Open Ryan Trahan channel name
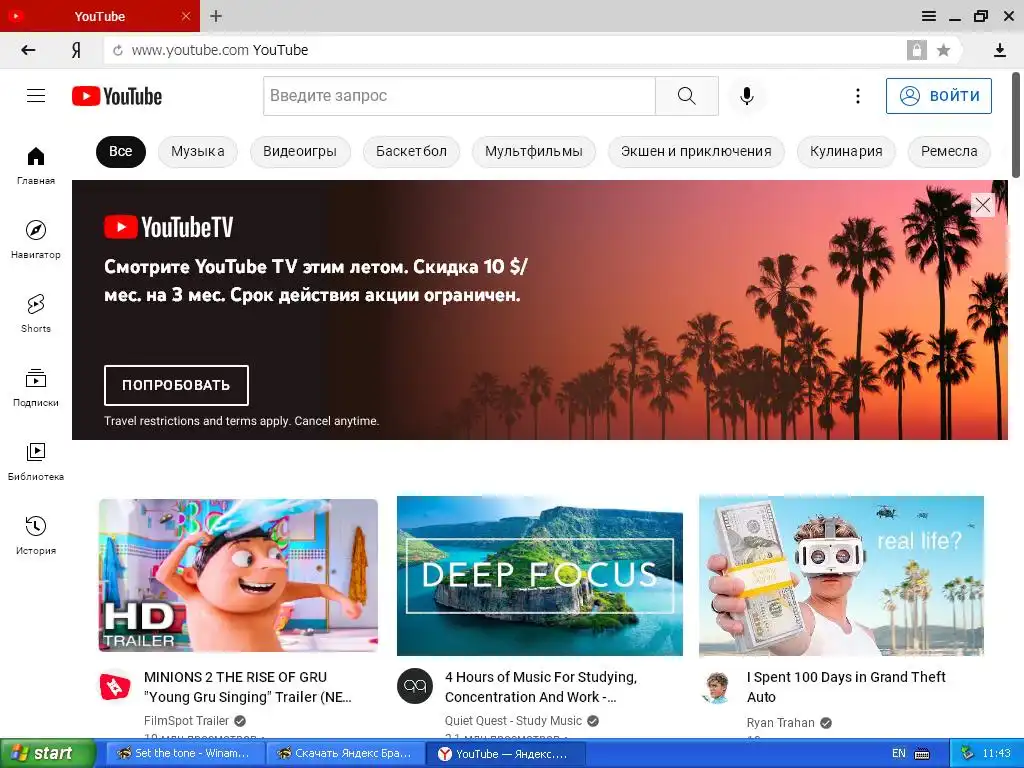Image resolution: width=1024 pixels, height=768 pixels. [780, 723]
